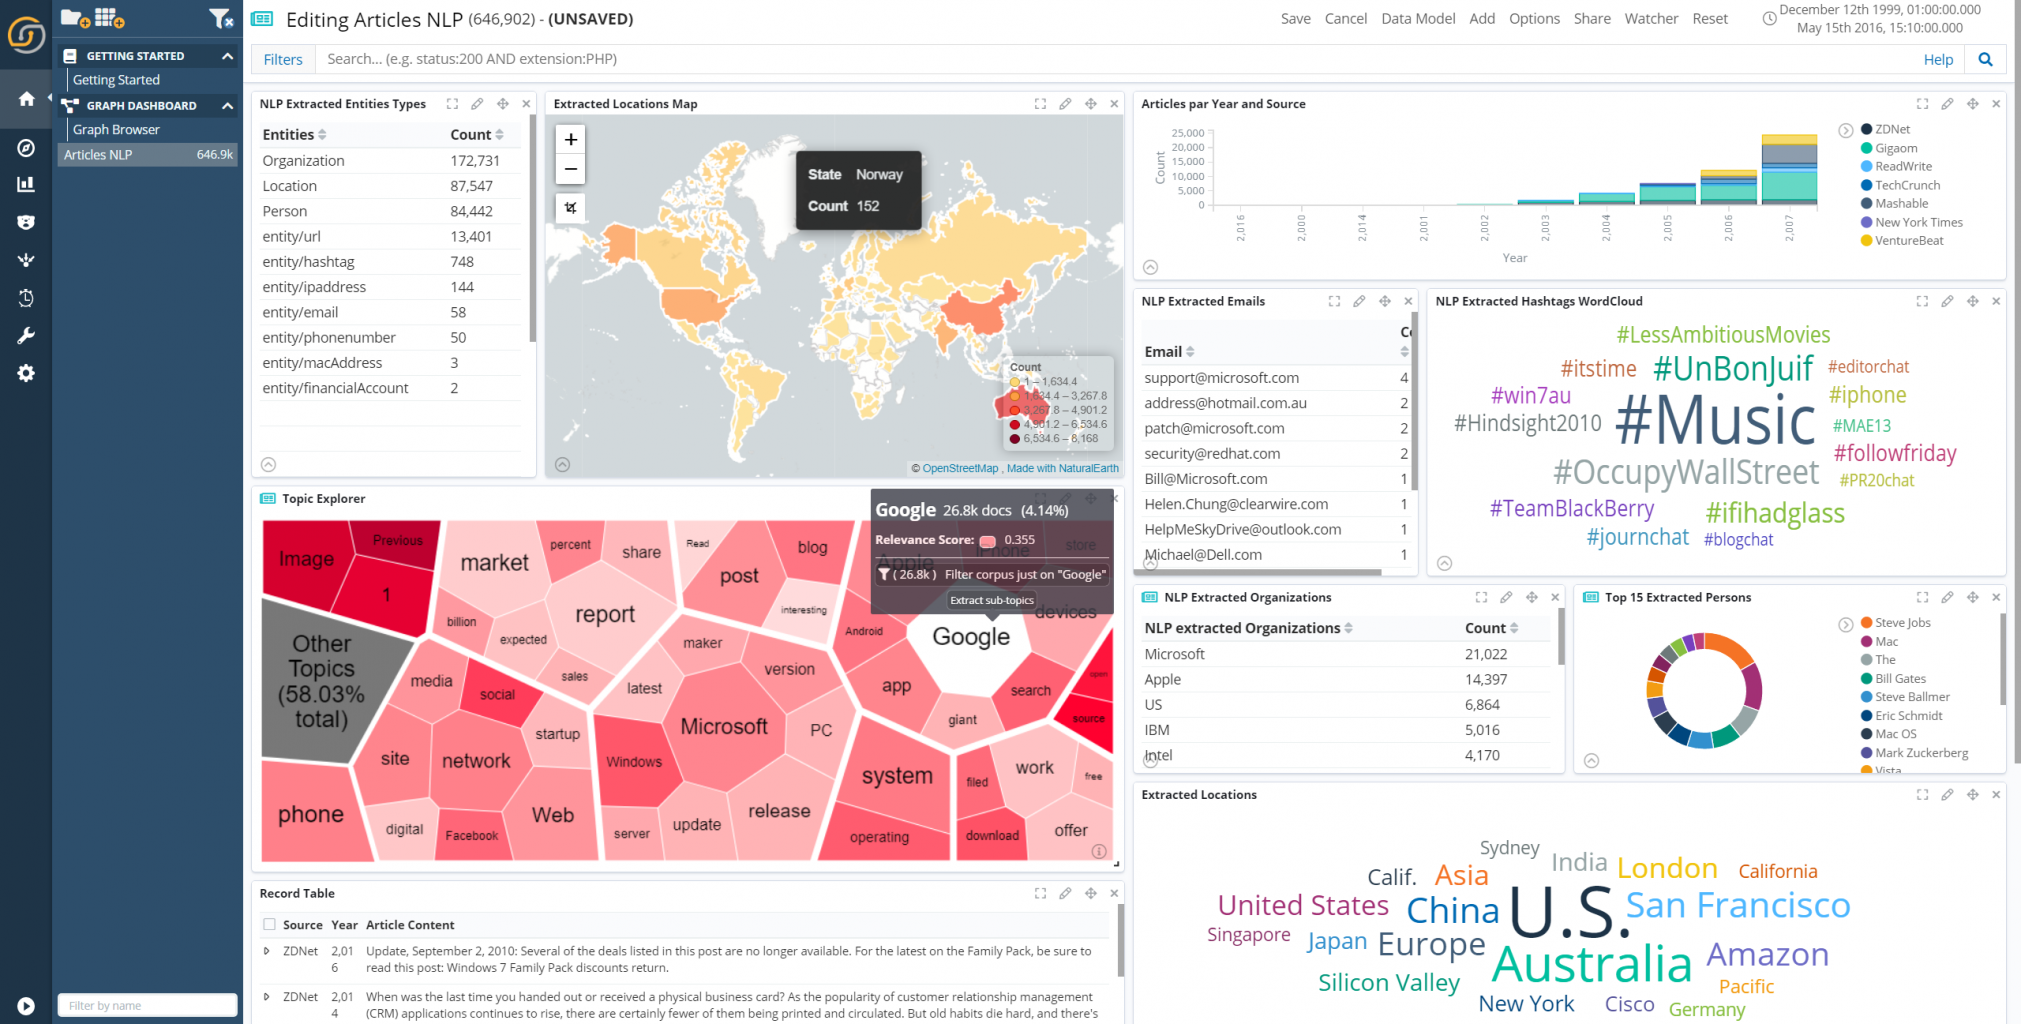Zoom in on the Extracted Locations Map

(x=570, y=140)
